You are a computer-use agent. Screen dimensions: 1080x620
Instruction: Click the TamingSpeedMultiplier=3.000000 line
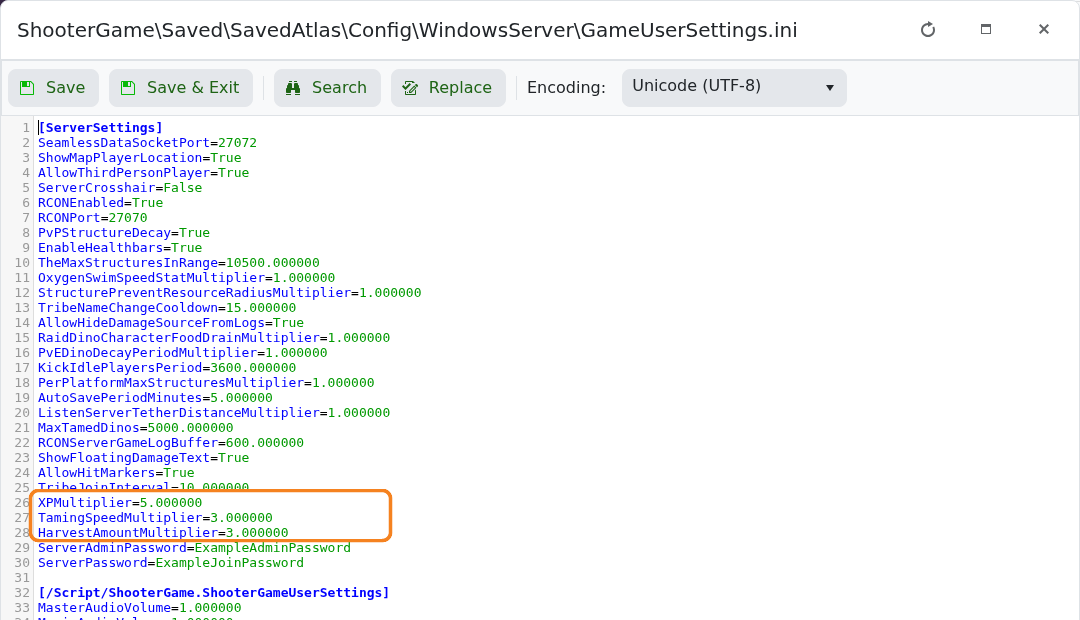tap(155, 518)
